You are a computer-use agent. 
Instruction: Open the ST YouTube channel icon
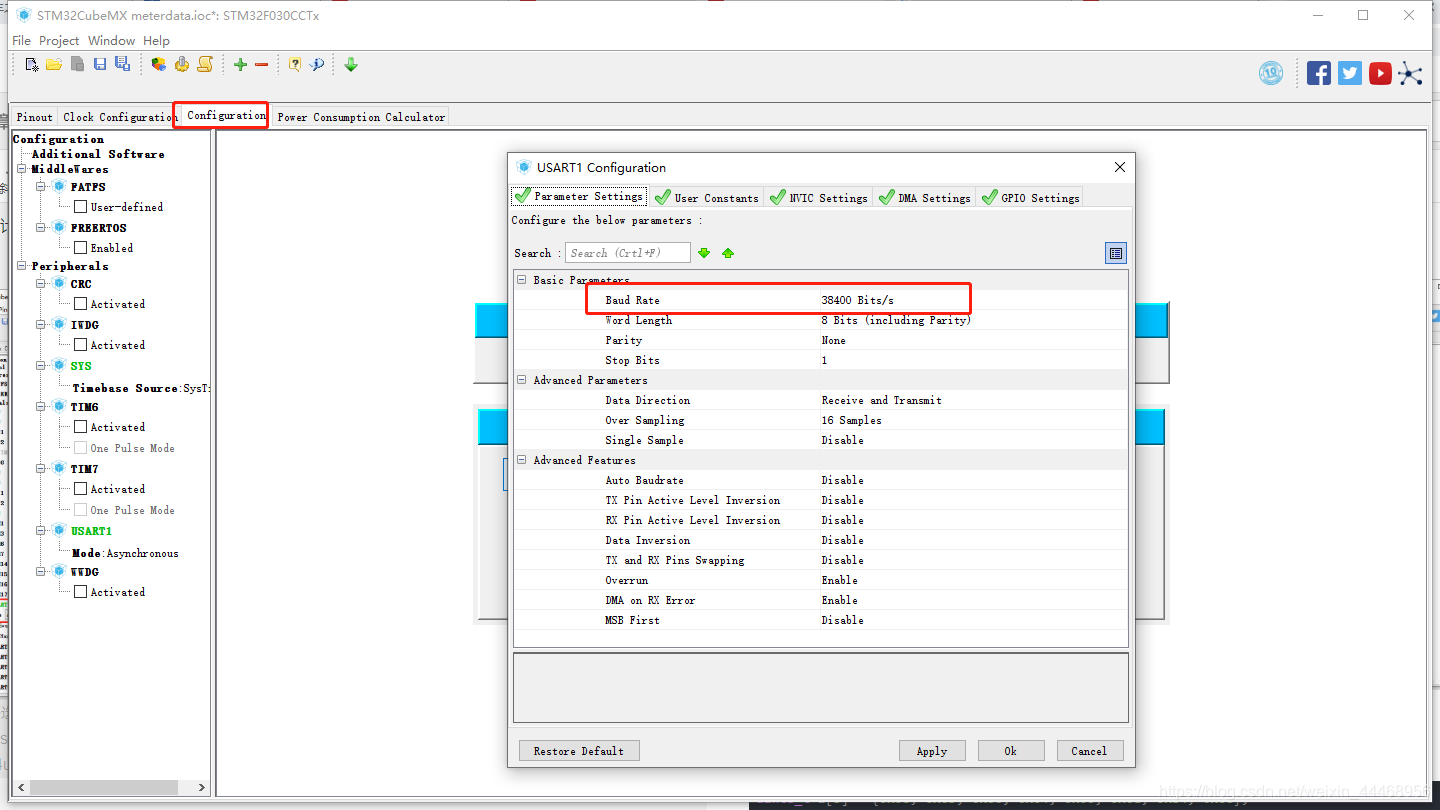point(1381,73)
